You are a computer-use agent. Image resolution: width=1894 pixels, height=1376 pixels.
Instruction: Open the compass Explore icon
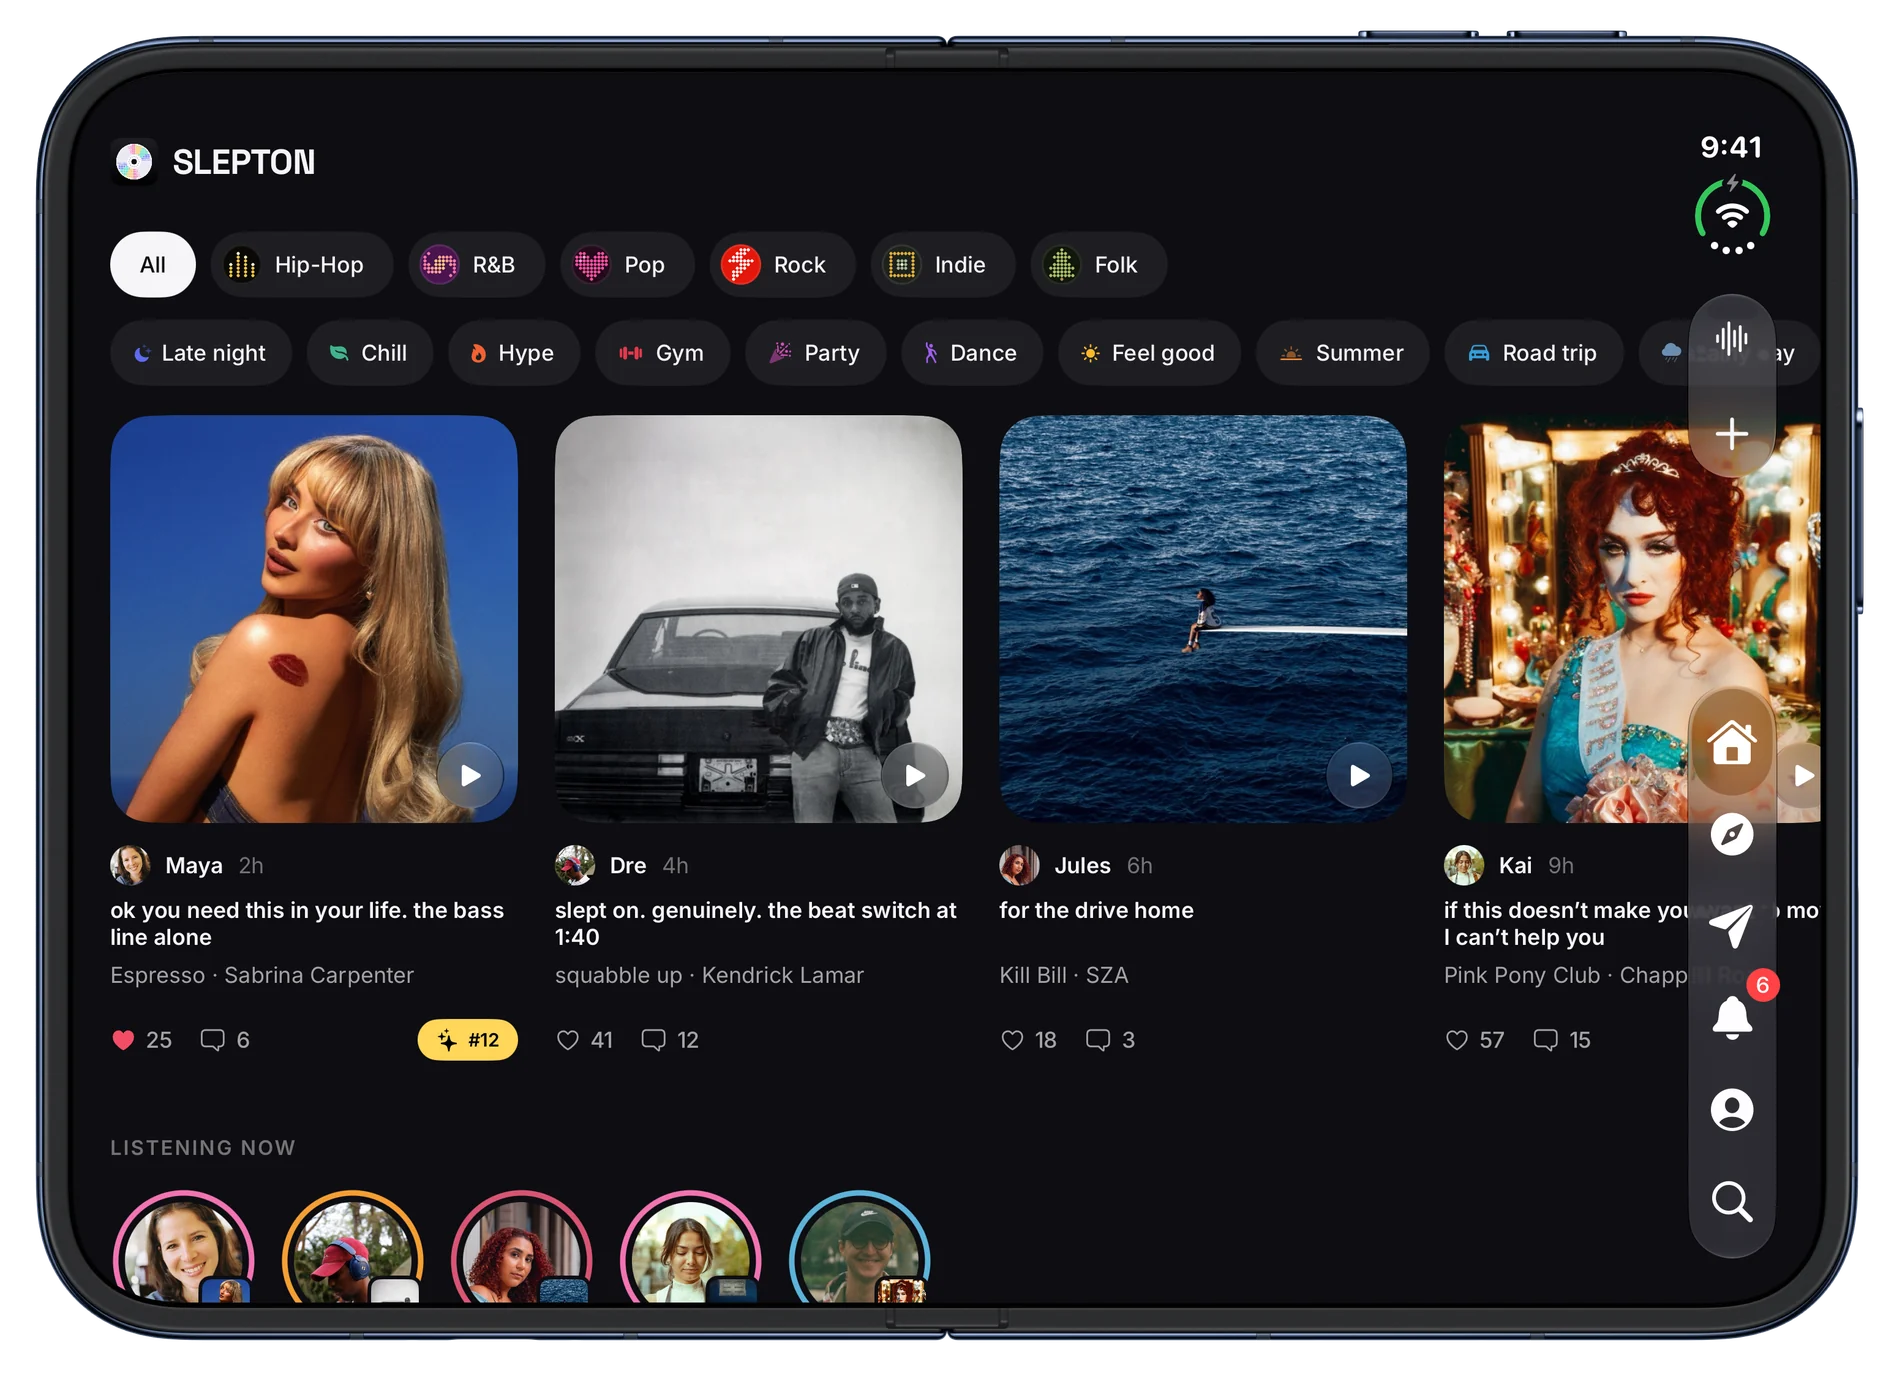pos(1732,834)
